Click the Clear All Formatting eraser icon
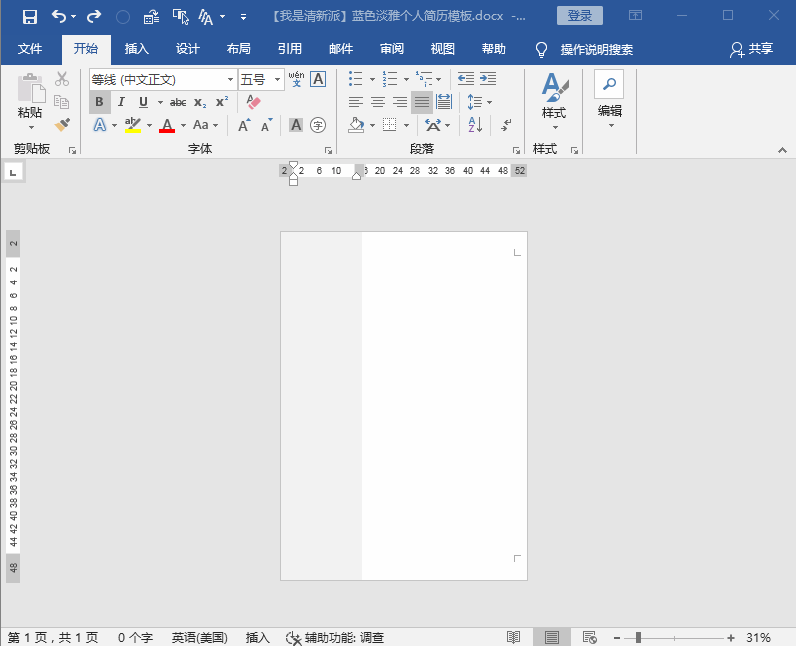 click(253, 102)
